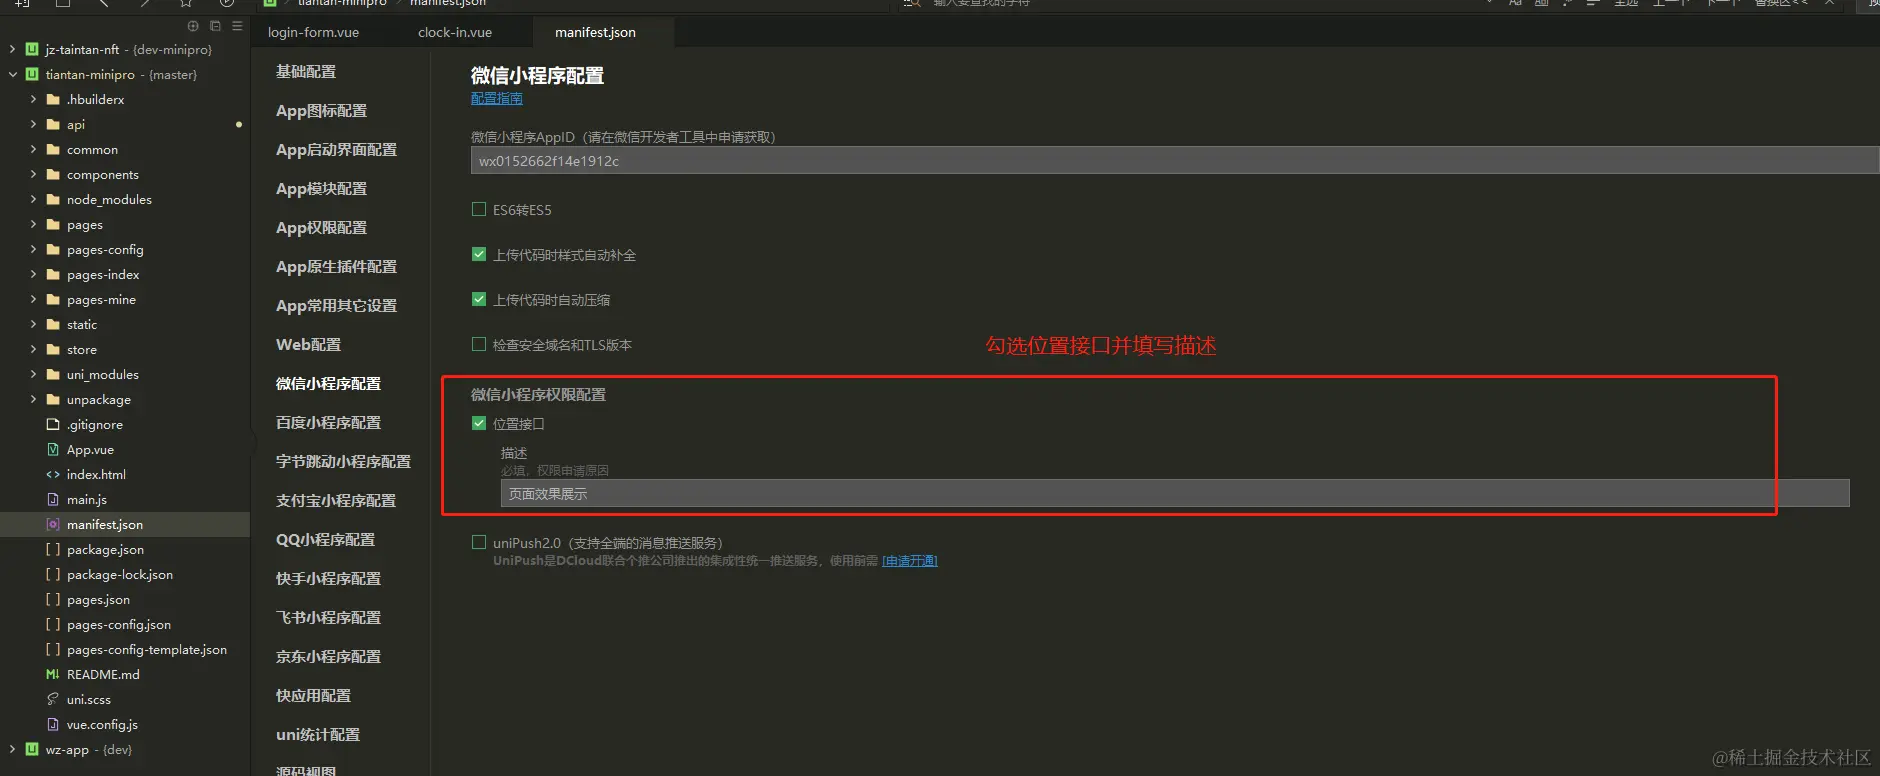
Task: Click the locate current file icon in project panel
Action: click(x=193, y=26)
